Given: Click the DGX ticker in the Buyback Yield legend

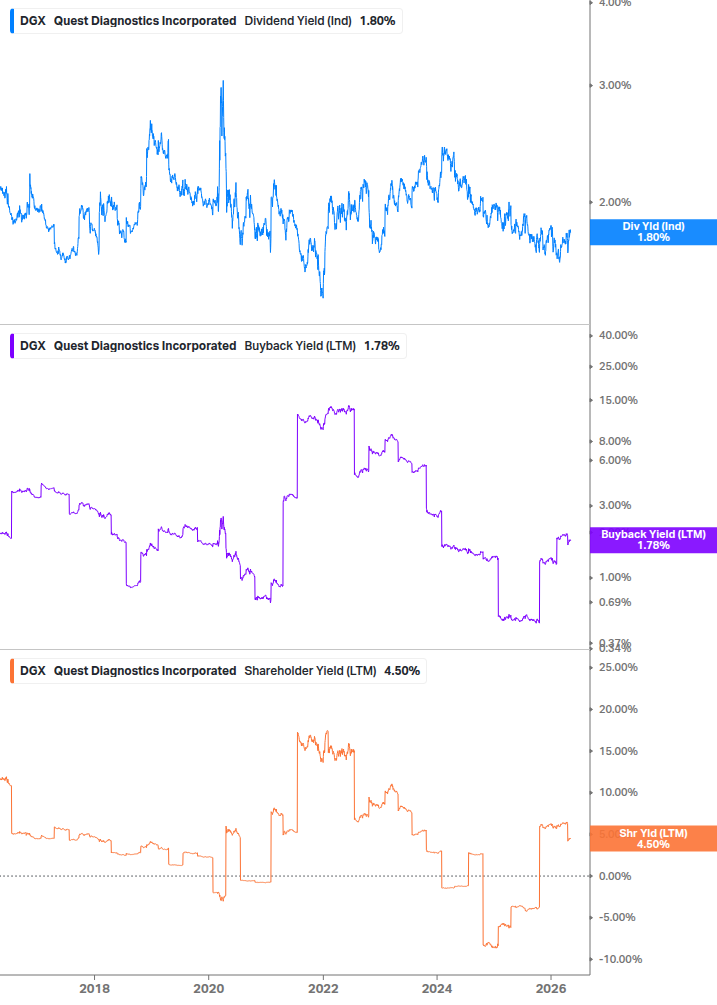Looking at the screenshot, I should 33,346.
